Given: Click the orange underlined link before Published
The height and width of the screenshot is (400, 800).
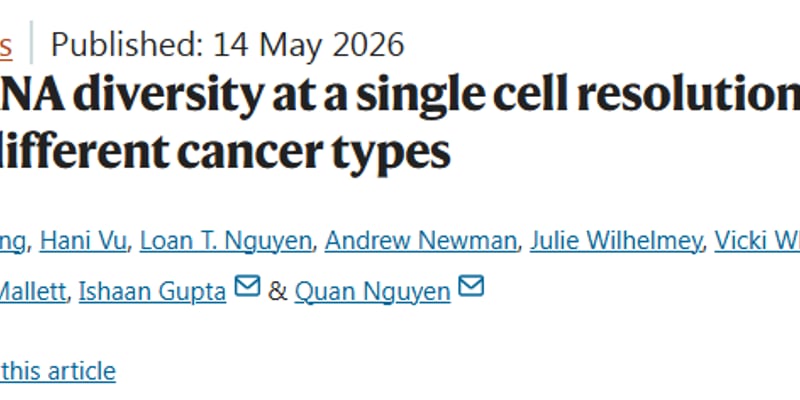Looking at the screenshot, I should click(x=6, y=45).
